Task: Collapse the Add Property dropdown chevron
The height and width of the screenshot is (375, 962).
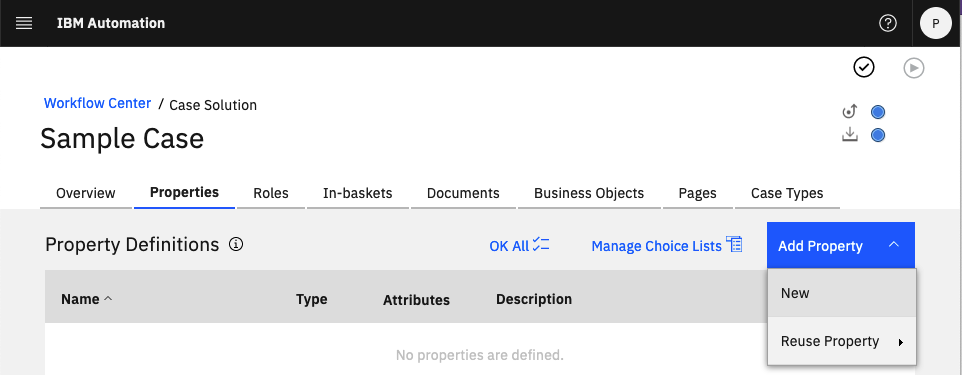Action: [894, 245]
